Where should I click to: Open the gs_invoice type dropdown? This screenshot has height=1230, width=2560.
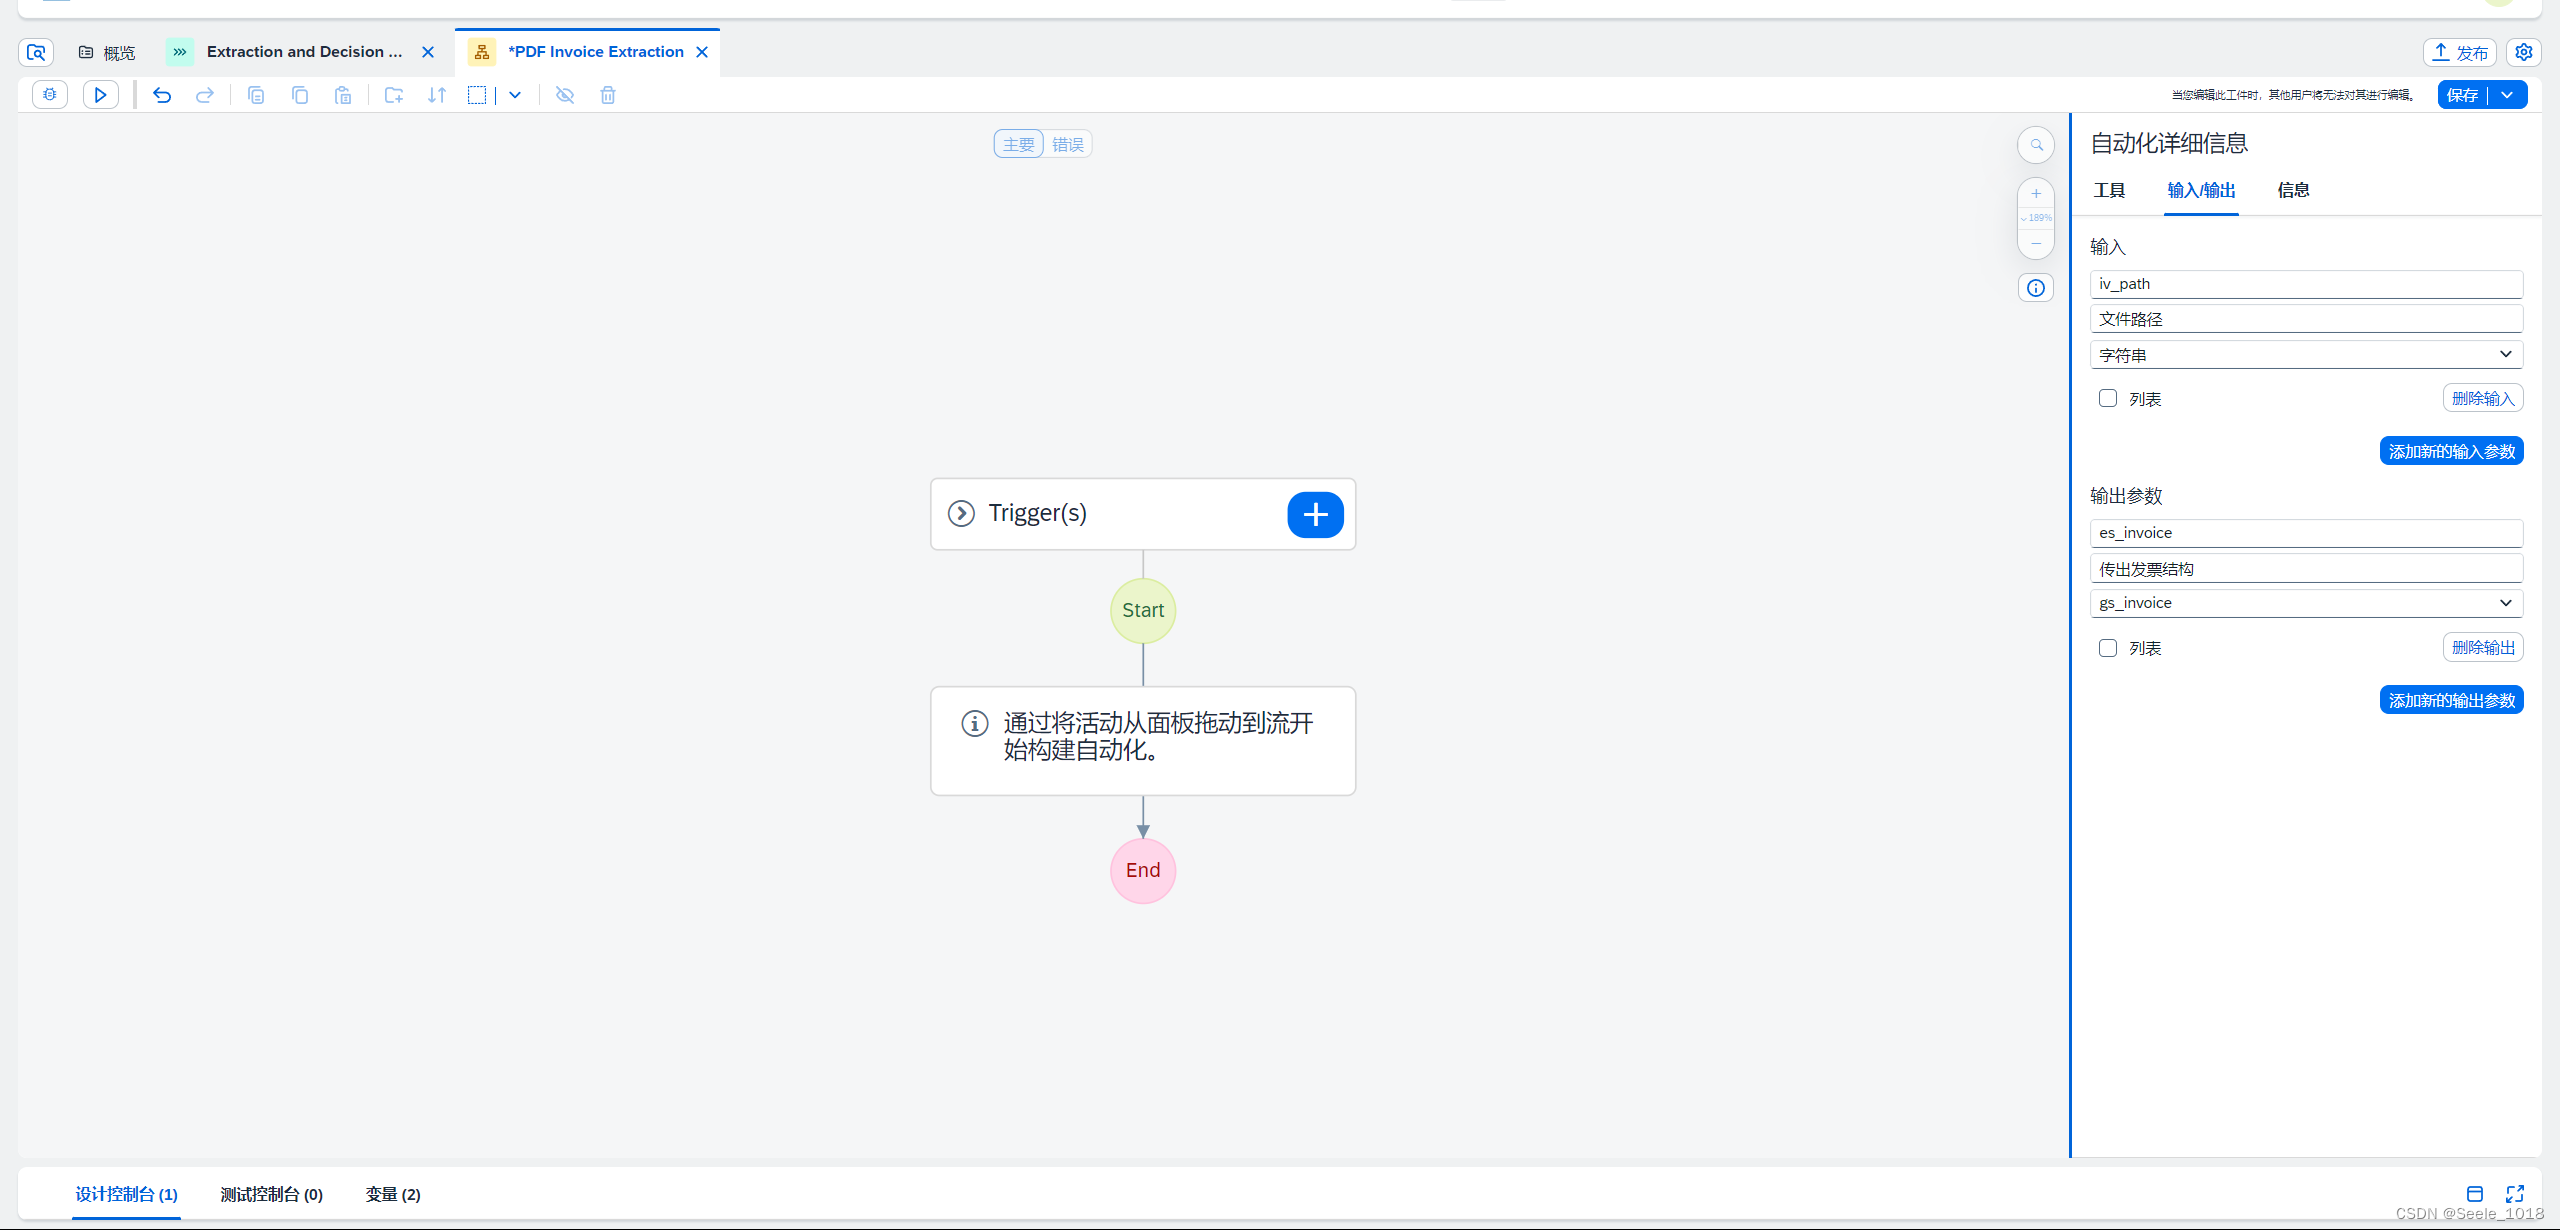2306,603
